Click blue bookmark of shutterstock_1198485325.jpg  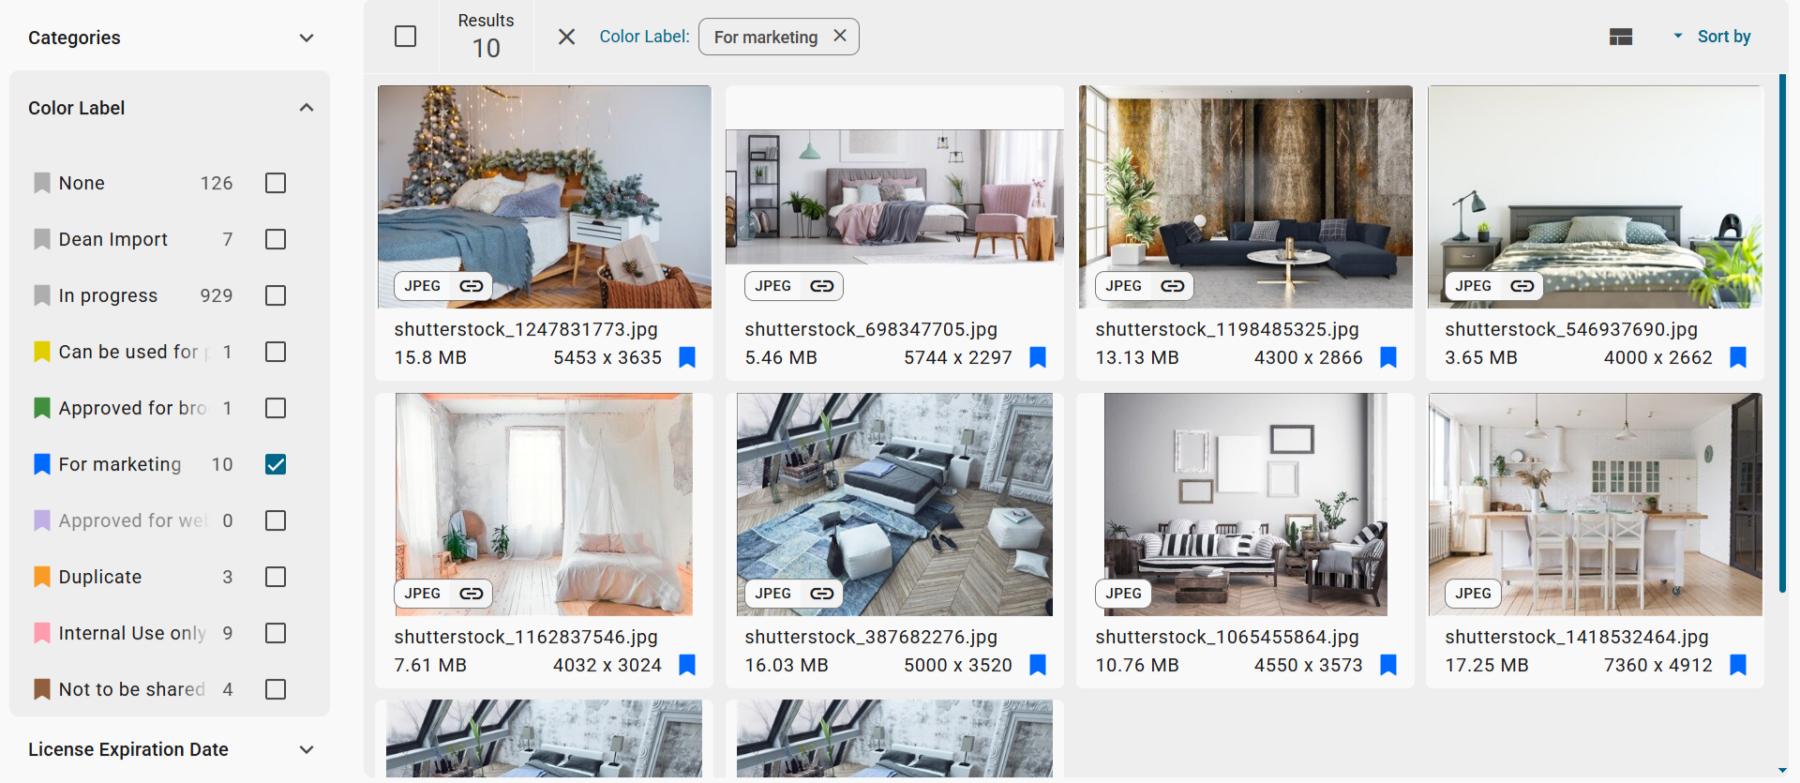point(1388,358)
